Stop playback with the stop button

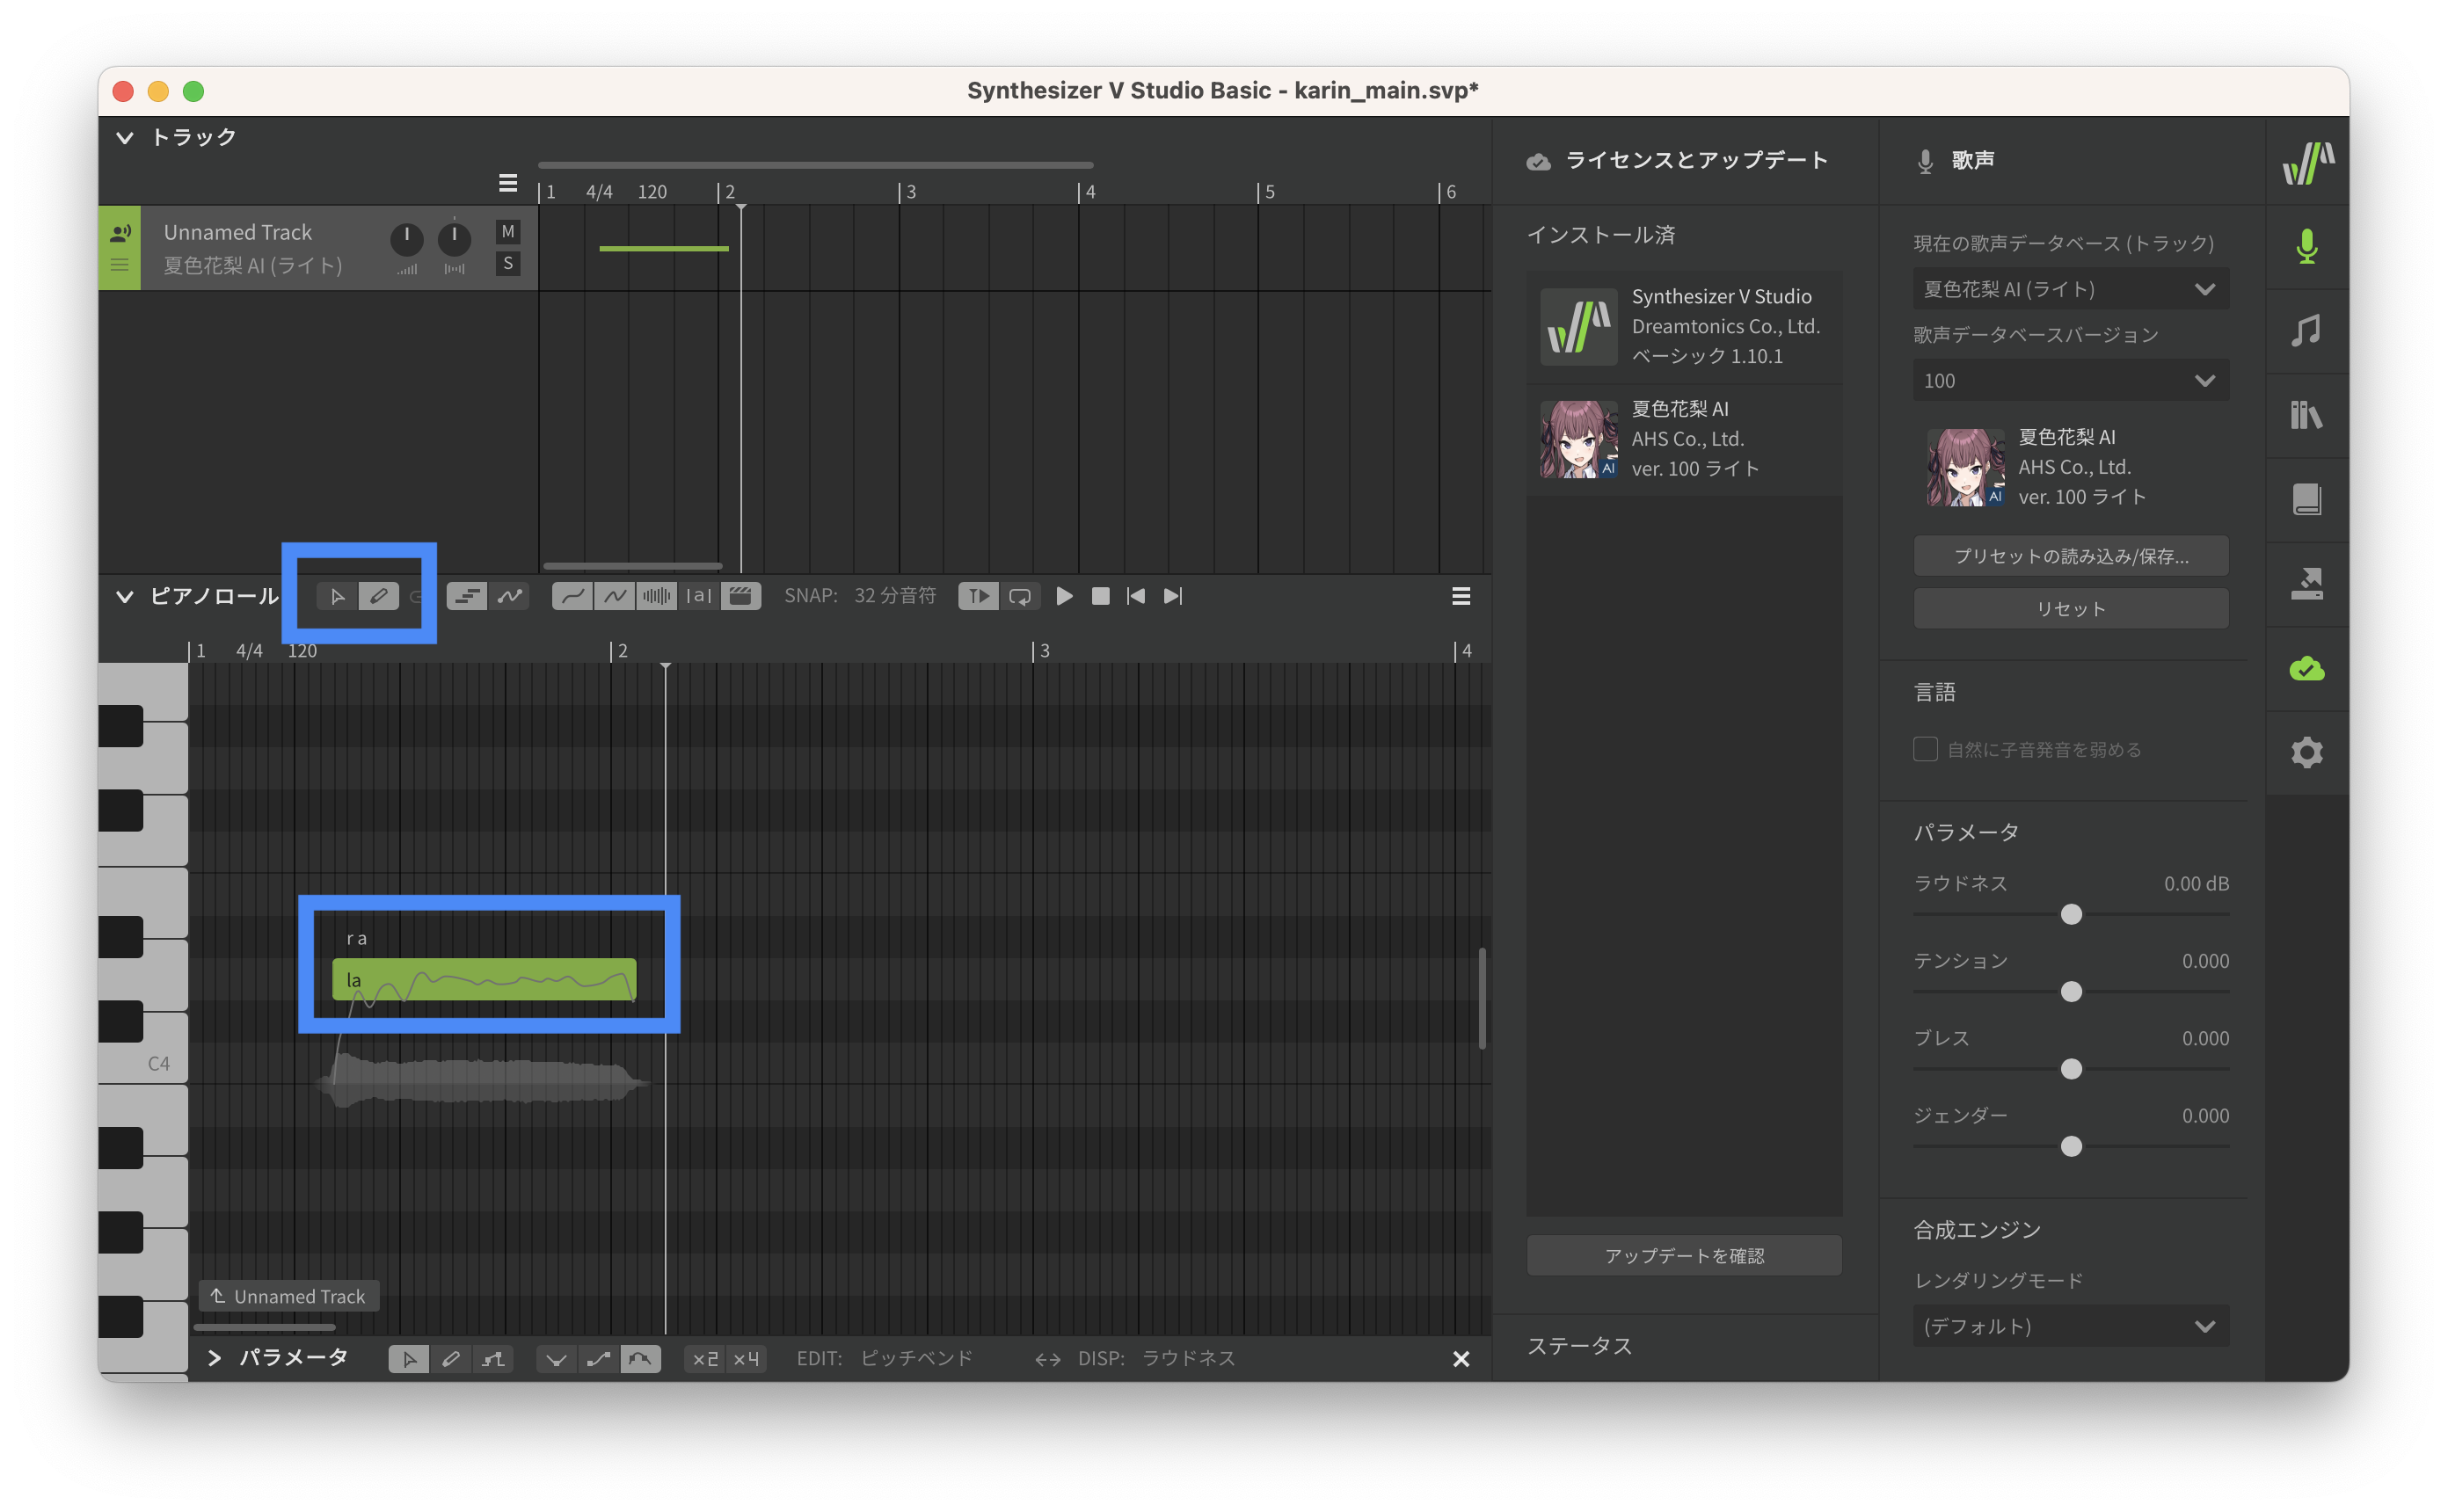tap(1101, 596)
